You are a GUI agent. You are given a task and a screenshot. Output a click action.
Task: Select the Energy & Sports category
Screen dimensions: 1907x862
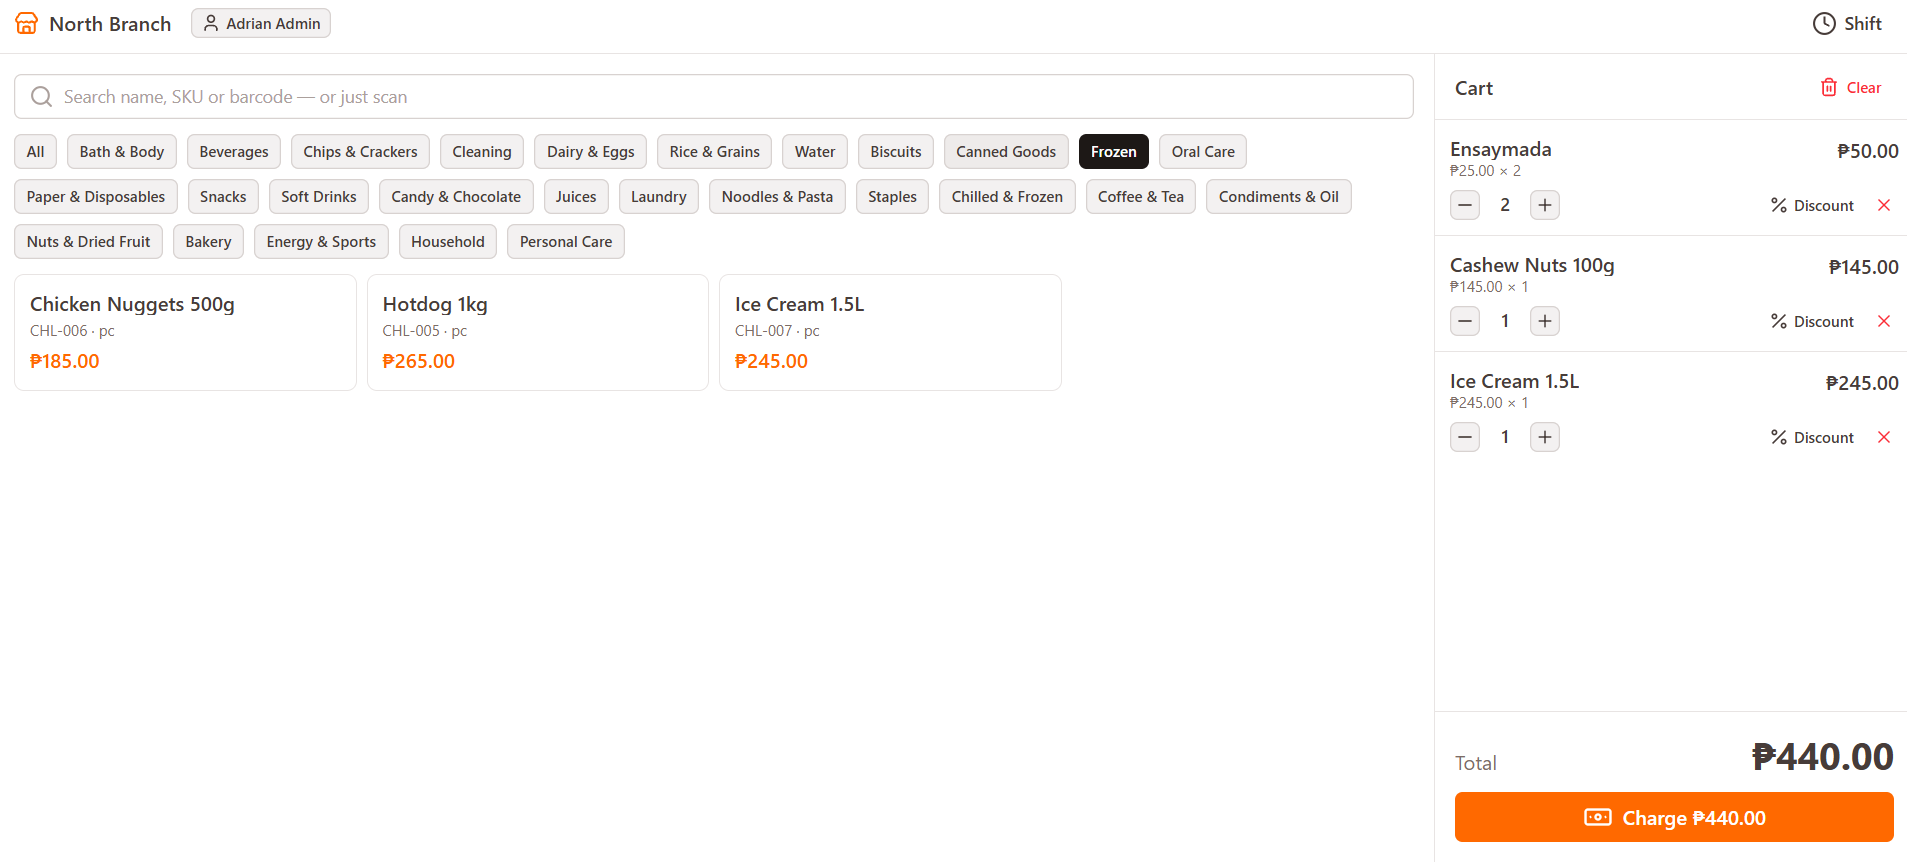[x=321, y=241]
